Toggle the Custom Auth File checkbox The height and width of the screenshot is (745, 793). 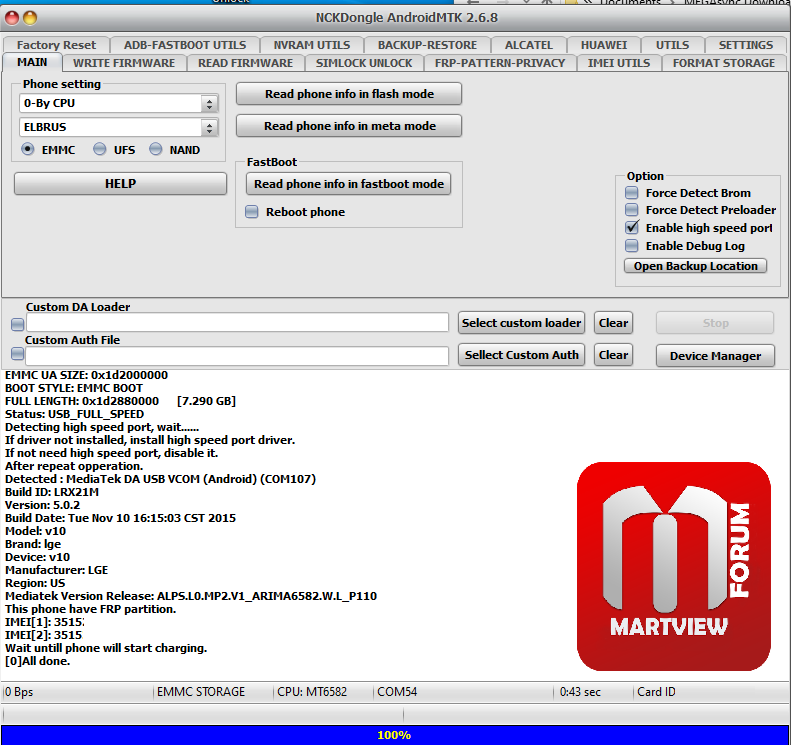(x=17, y=354)
